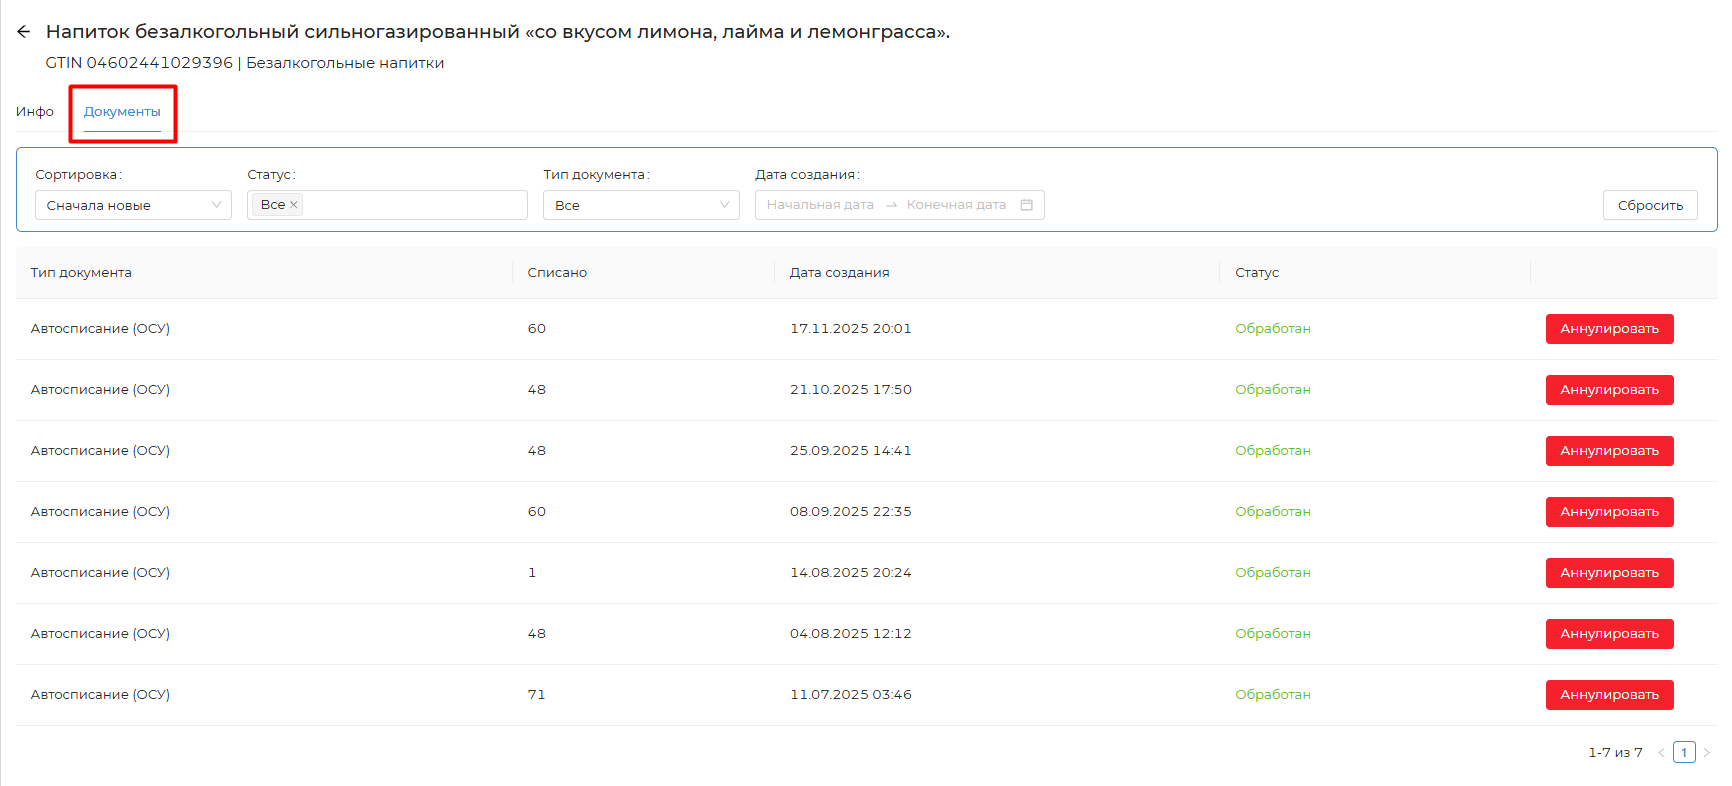
Task: Open the calendar icon in date filter
Action: pos(1026,205)
